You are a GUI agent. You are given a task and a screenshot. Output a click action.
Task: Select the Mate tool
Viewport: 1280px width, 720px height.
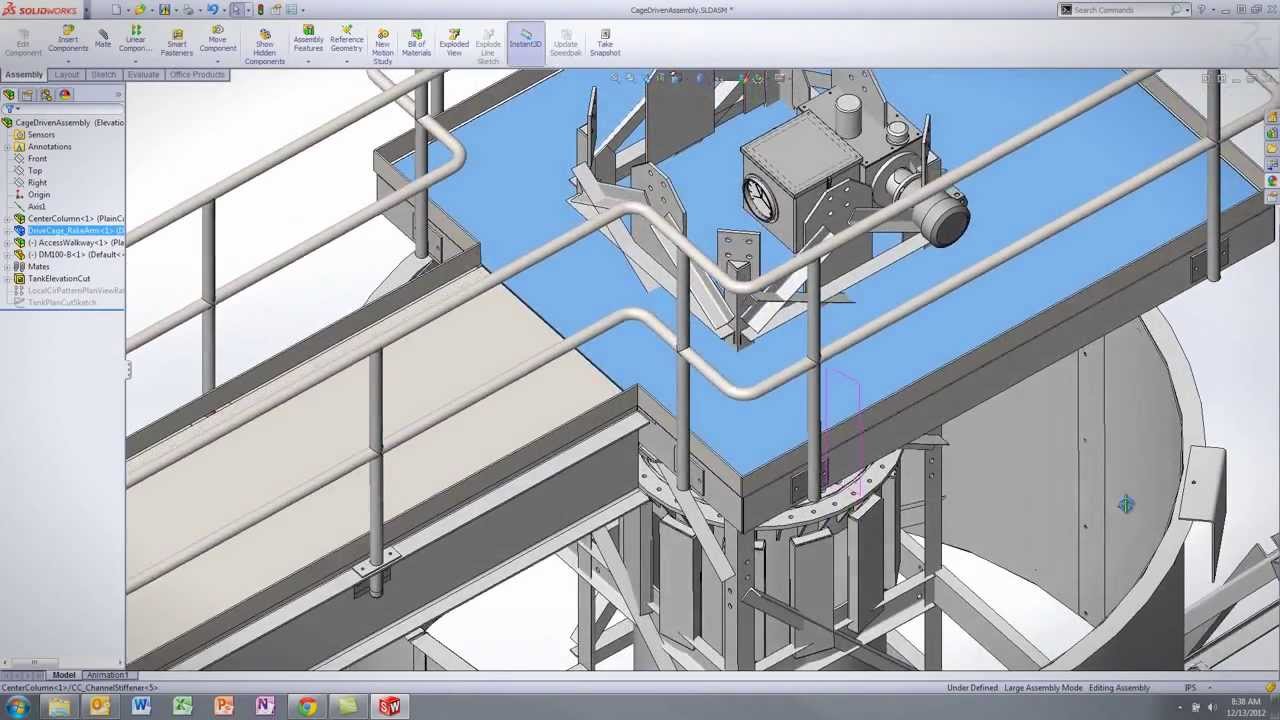click(x=103, y=39)
